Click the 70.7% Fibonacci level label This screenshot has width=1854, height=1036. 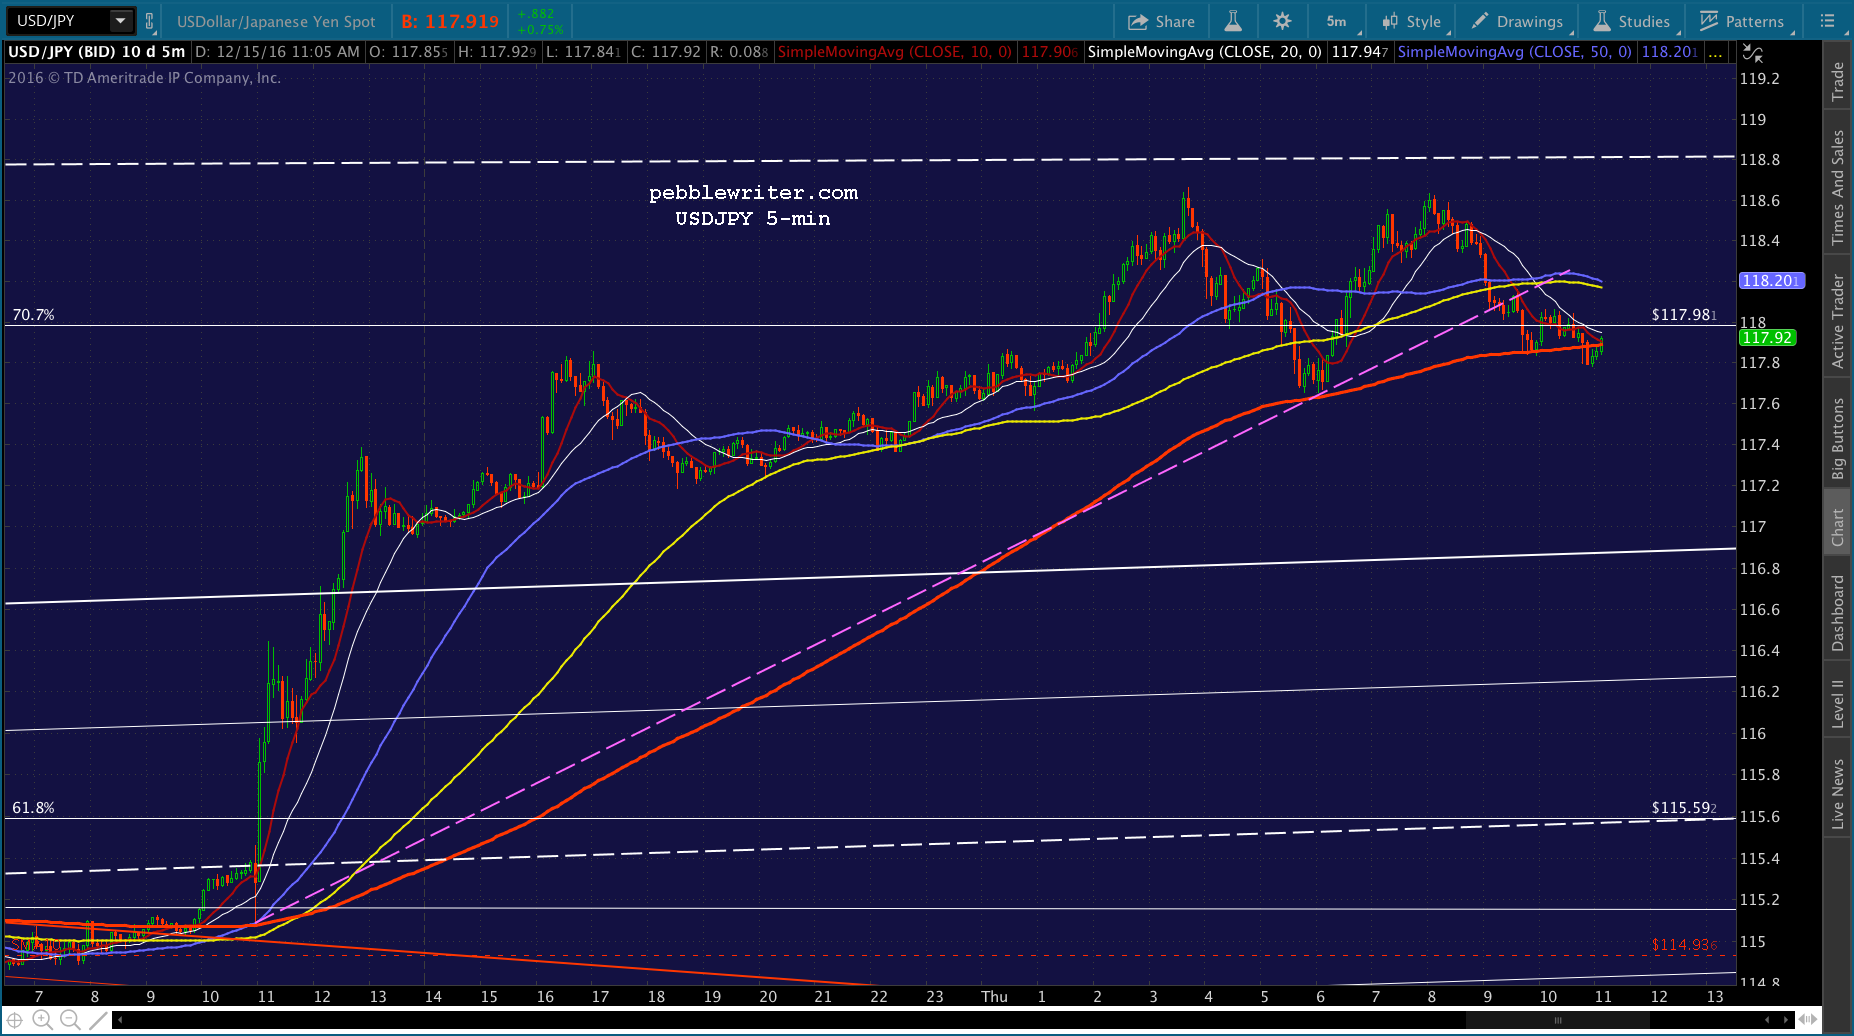[33, 315]
